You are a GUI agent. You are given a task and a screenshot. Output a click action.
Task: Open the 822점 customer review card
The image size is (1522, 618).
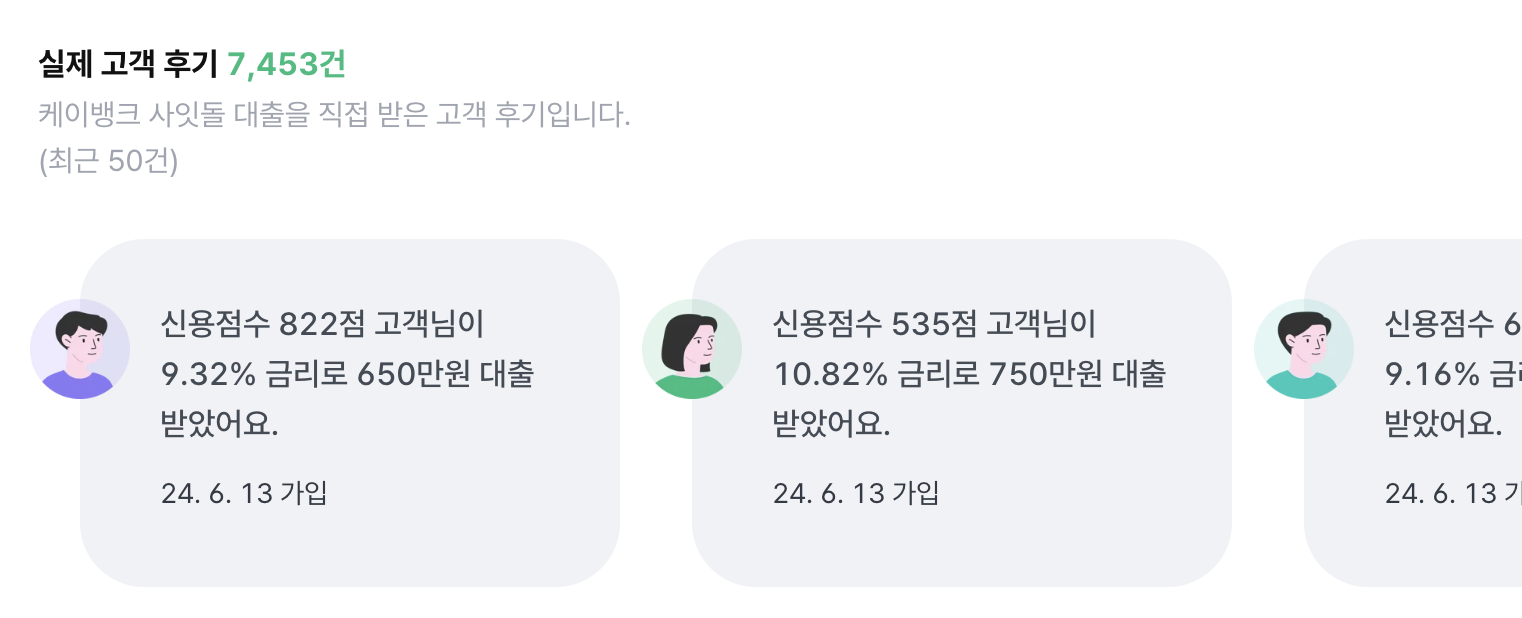(351, 410)
